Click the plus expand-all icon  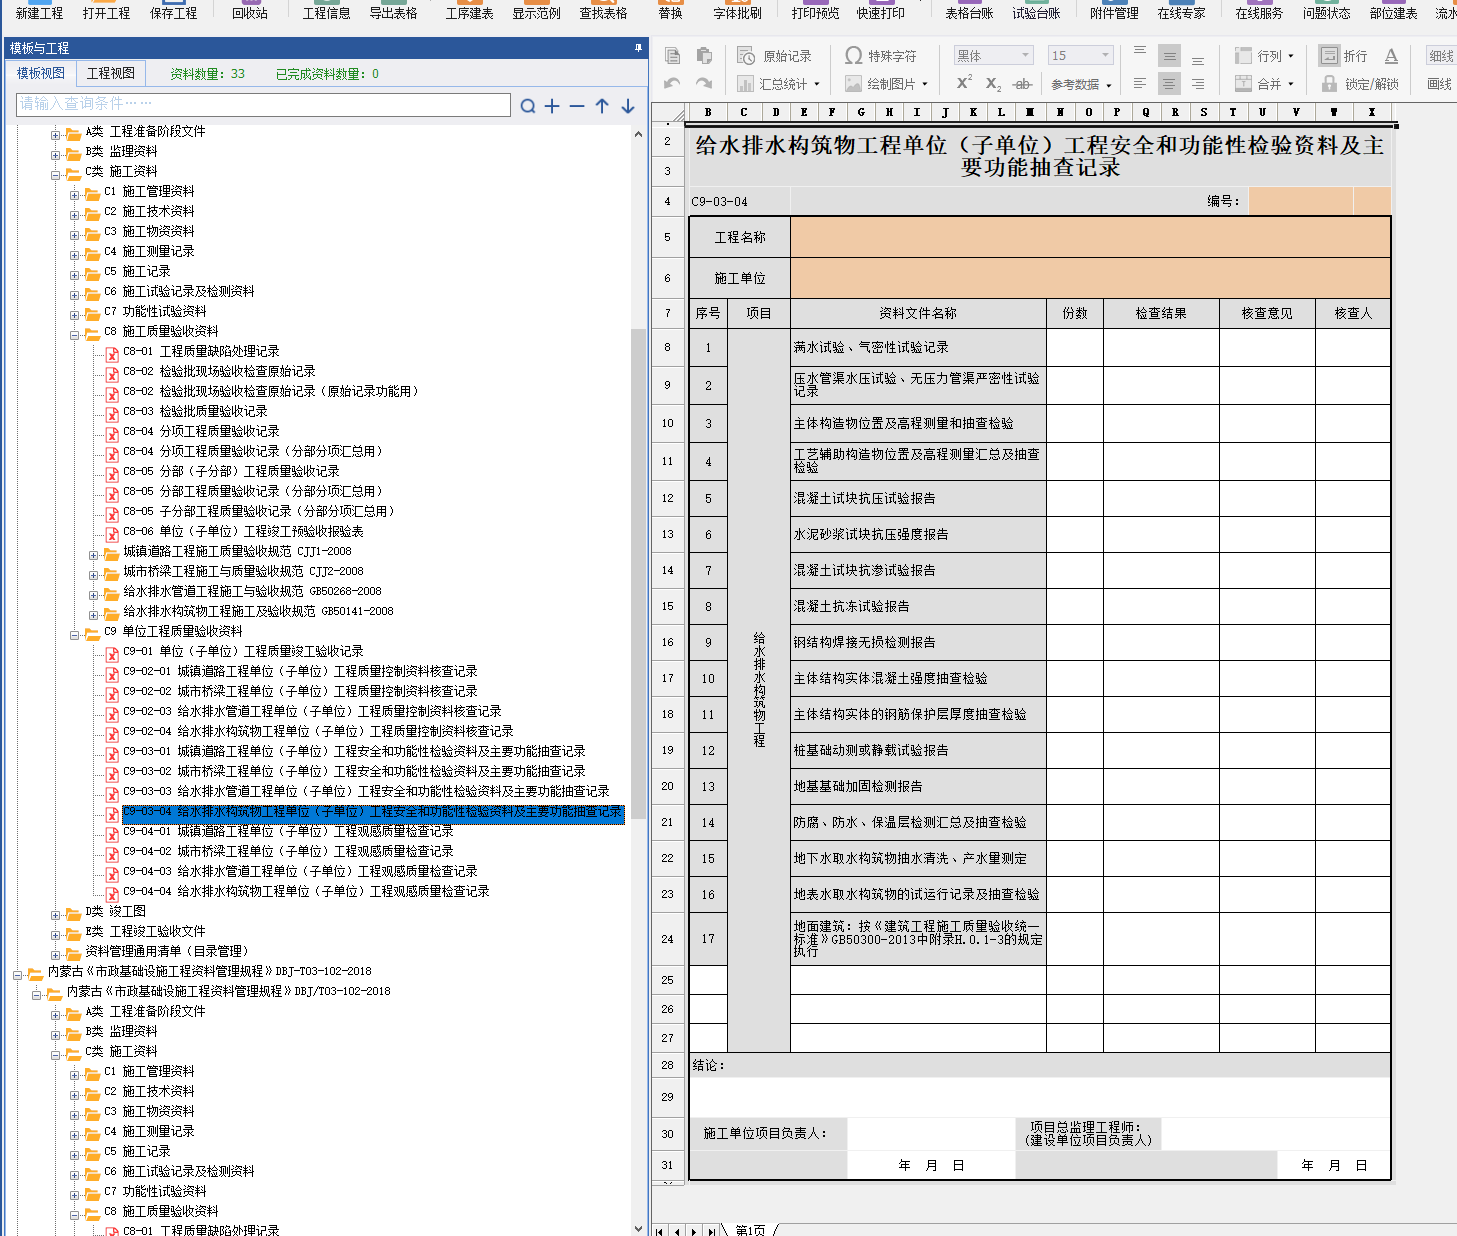pyautogui.click(x=552, y=105)
